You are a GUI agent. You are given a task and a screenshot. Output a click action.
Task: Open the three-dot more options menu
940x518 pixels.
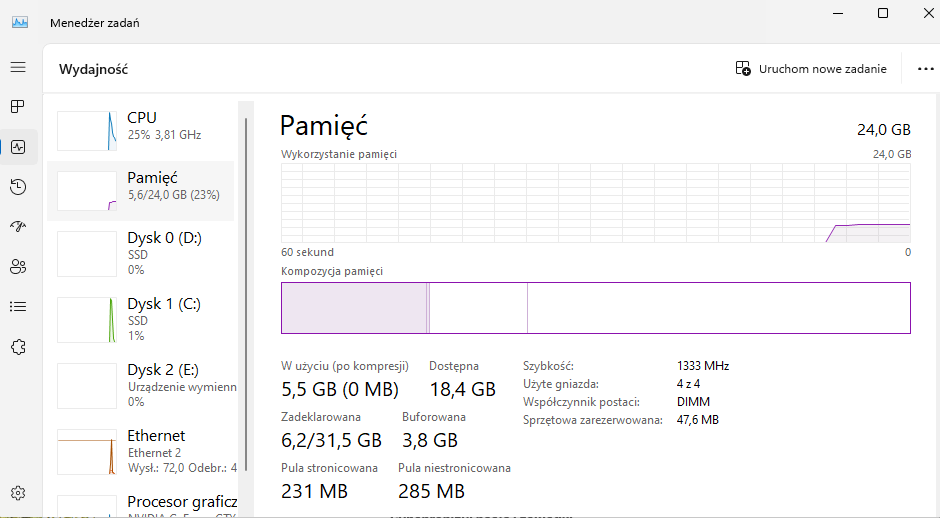coord(925,69)
